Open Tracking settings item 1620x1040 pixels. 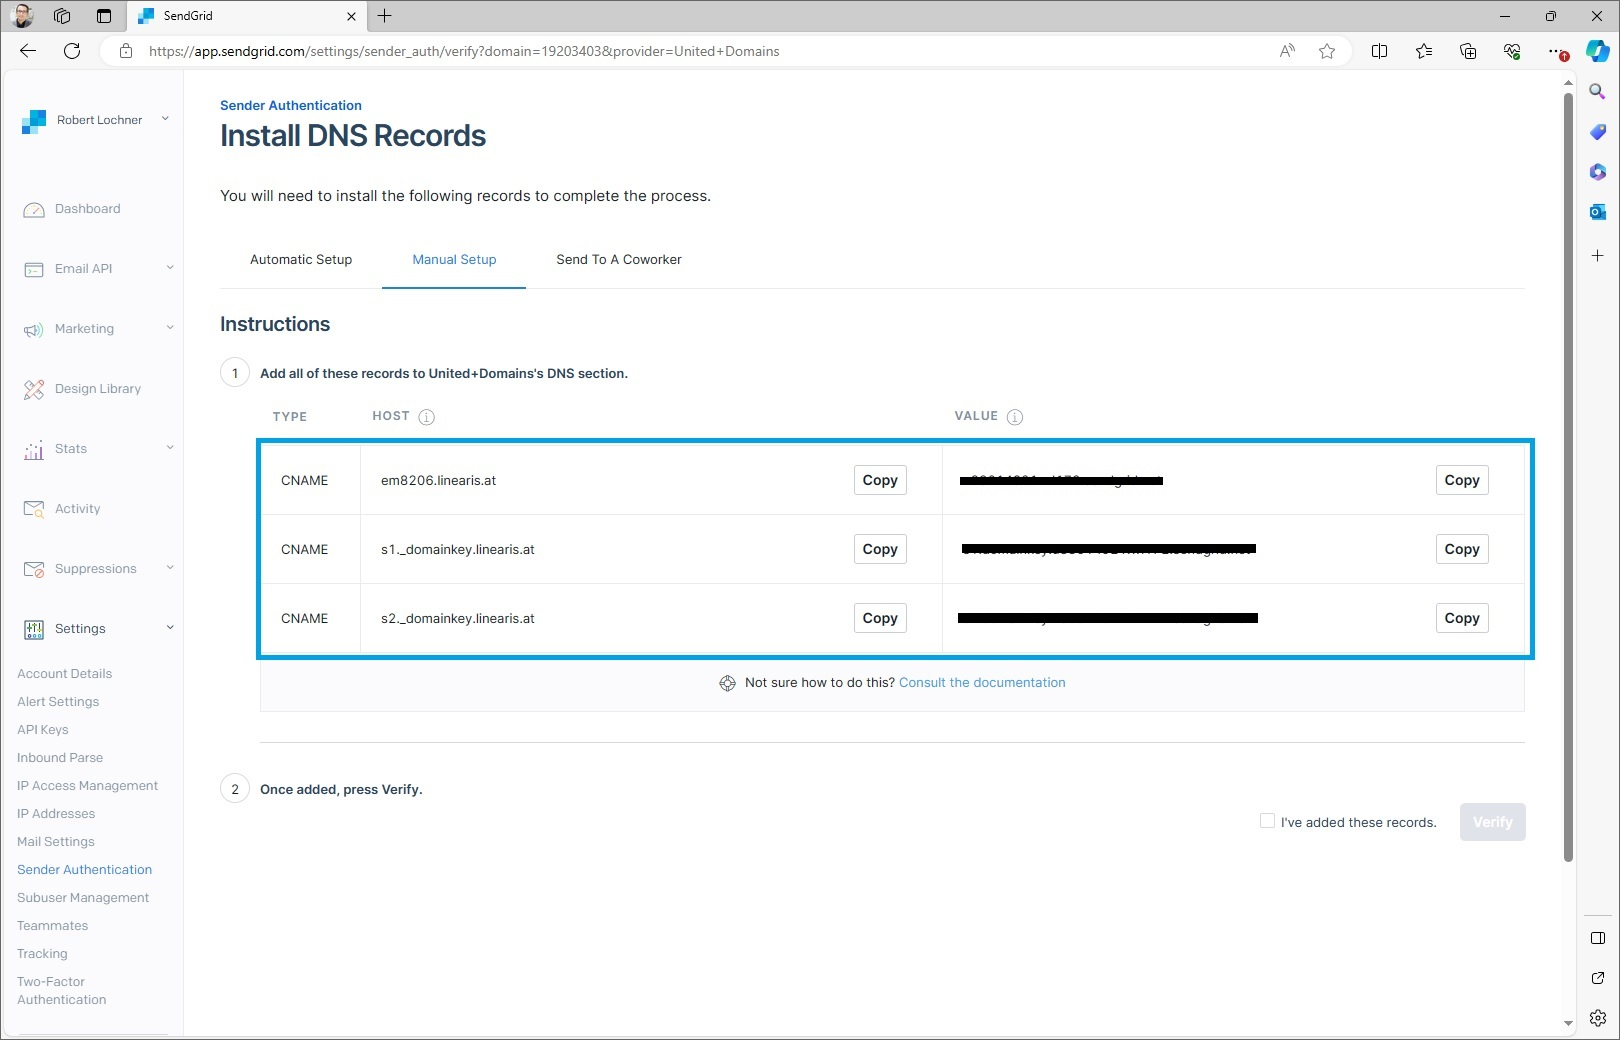point(42,954)
